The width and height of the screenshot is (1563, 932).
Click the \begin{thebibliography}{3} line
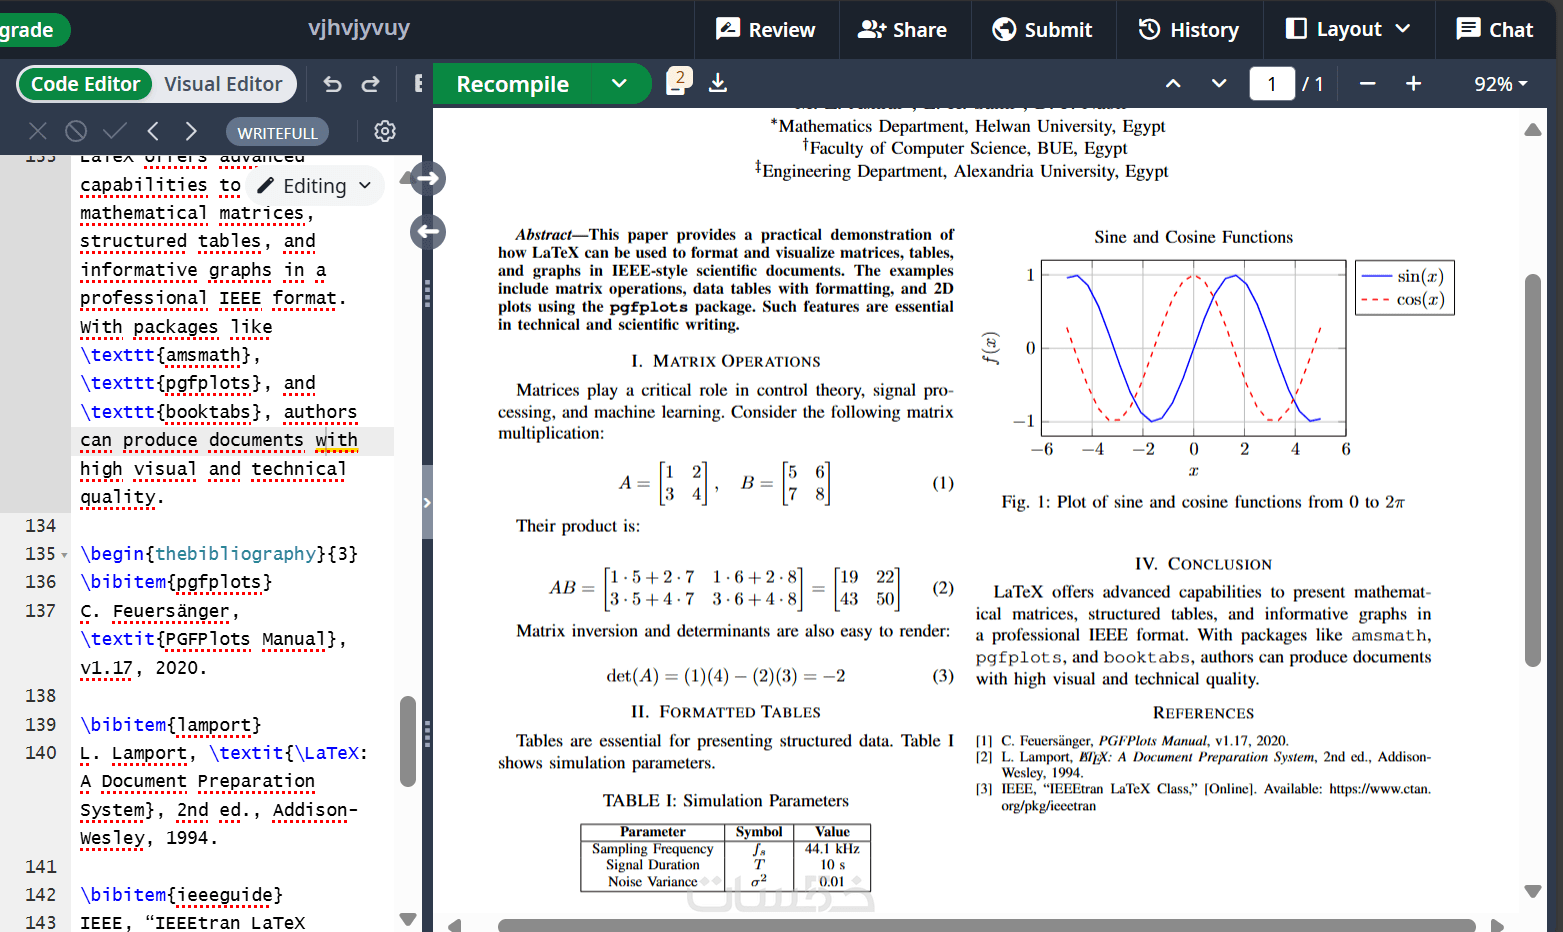click(219, 554)
